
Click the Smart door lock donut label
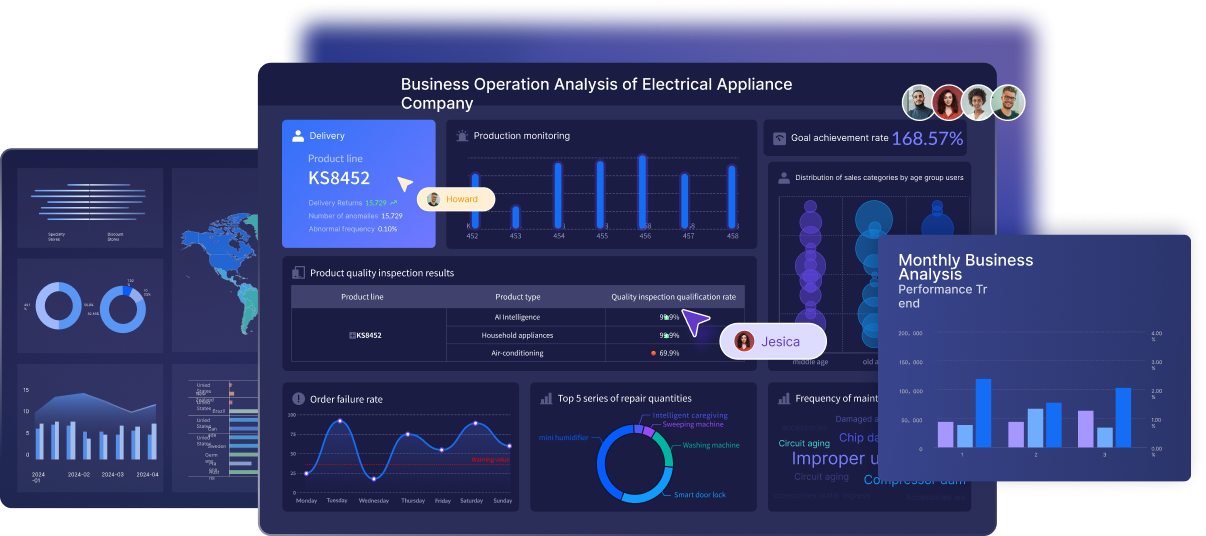700,495
